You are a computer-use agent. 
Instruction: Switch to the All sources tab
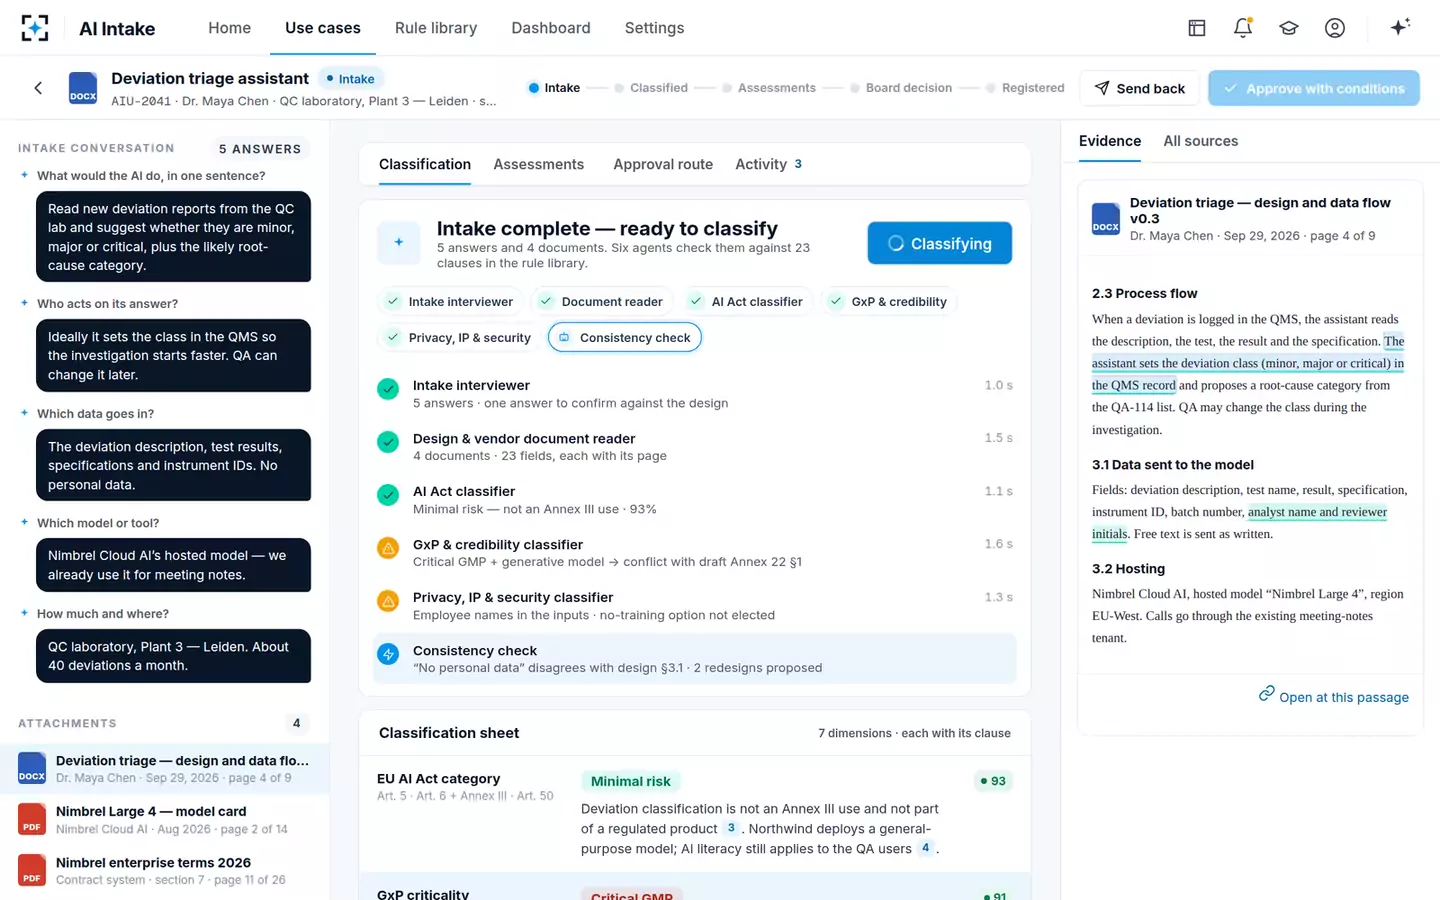click(x=1200, y=141)
